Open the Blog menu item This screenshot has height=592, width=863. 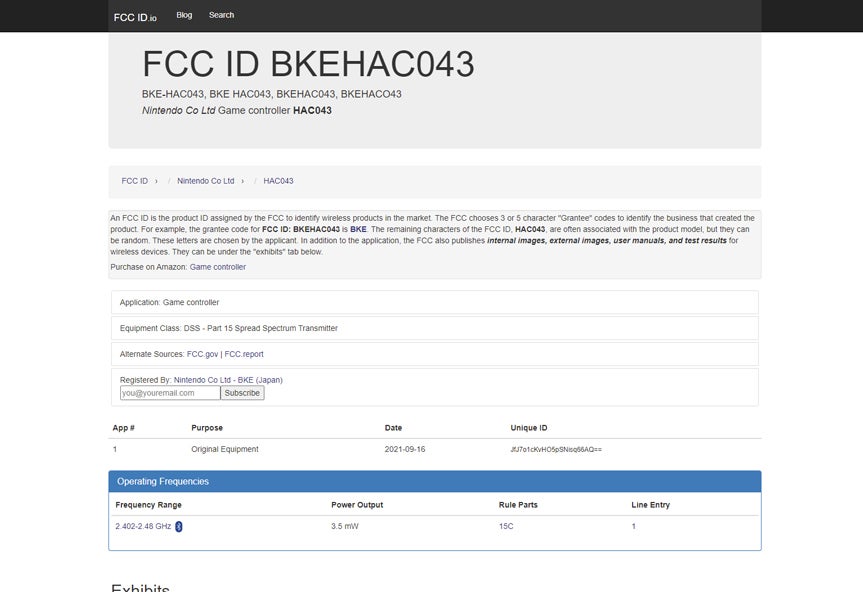click(184, 15)
